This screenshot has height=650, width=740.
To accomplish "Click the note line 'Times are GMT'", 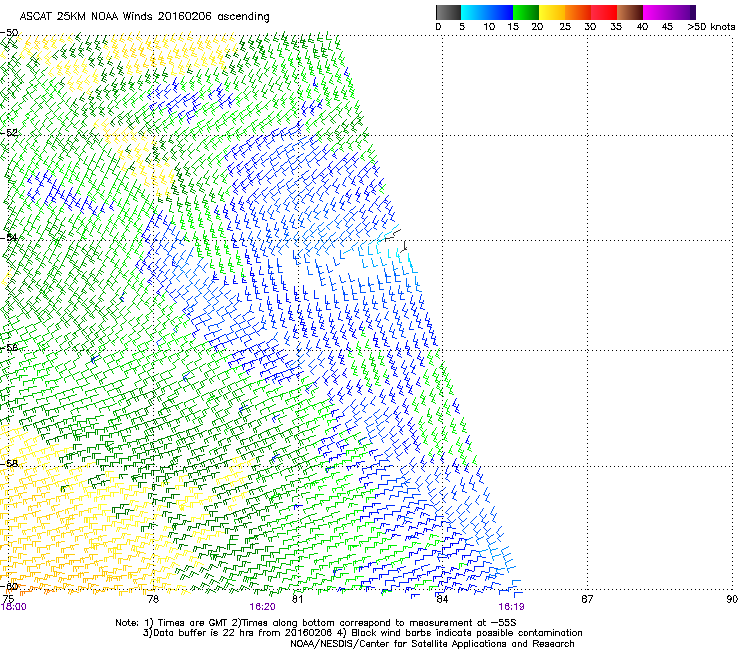I will pyautogui.click(x=193, y=623).
